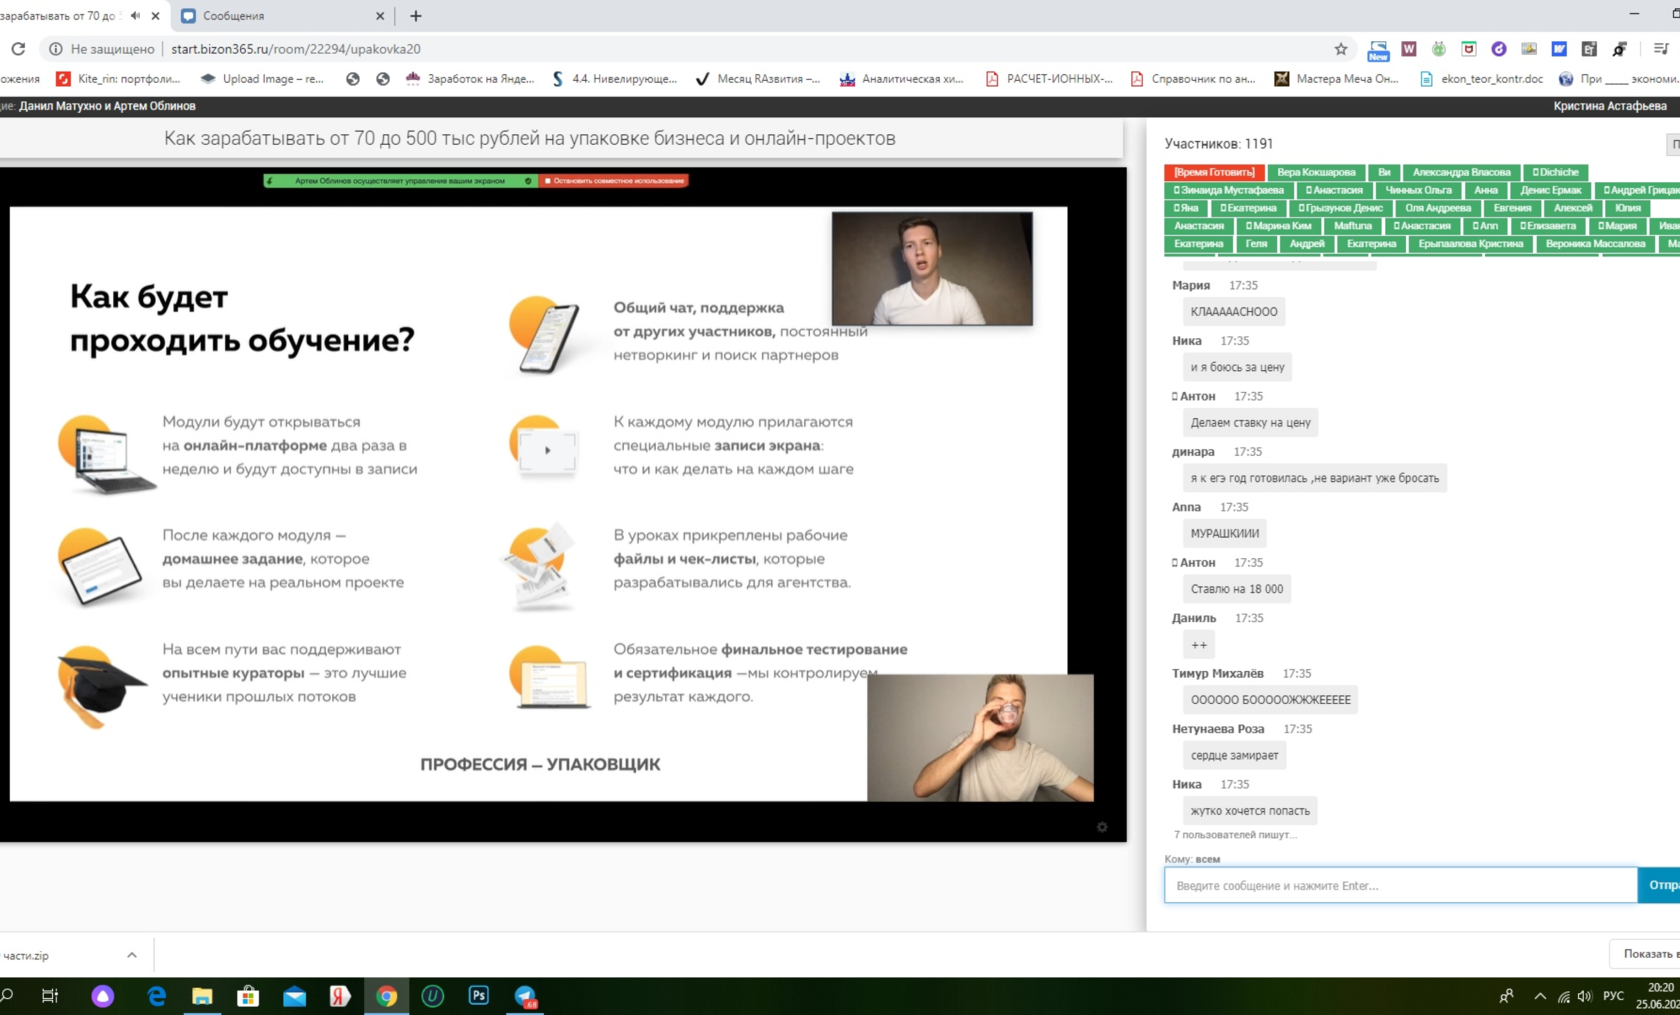Open the ekon_teor_kontr.doc bookmark
The image size is (1680, 1015).
[x=1482, y=79]
